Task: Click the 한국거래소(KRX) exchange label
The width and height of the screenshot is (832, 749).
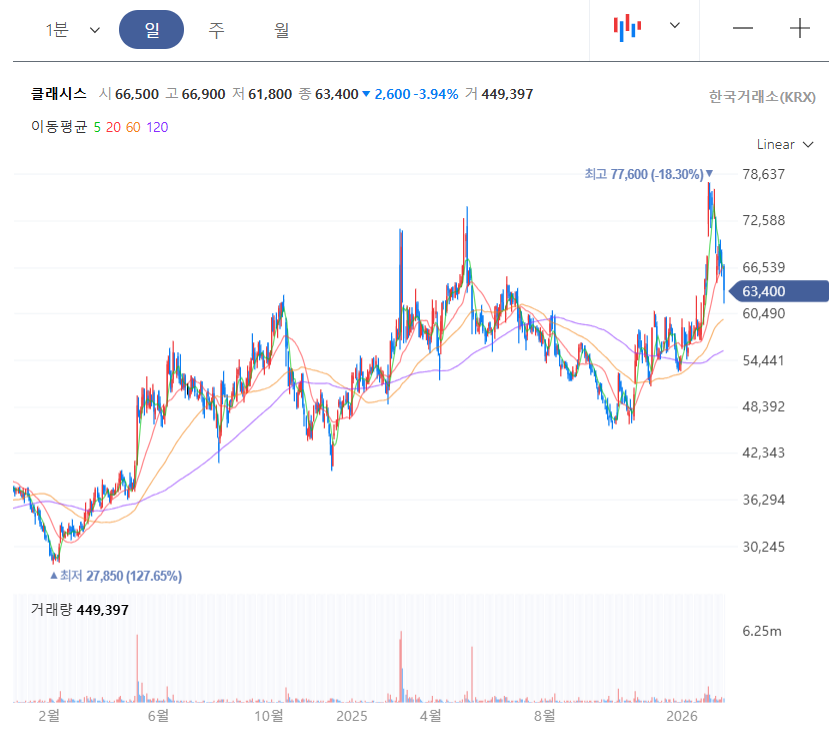Action: tap(762, 97)
